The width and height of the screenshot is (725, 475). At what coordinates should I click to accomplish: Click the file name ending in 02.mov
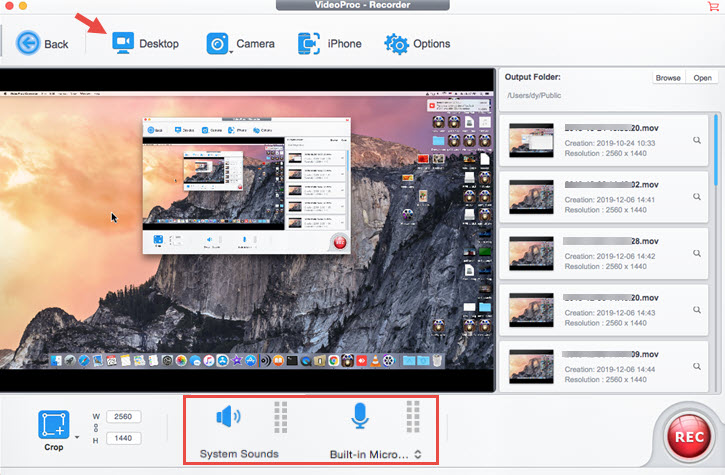[x=611, y=185]
